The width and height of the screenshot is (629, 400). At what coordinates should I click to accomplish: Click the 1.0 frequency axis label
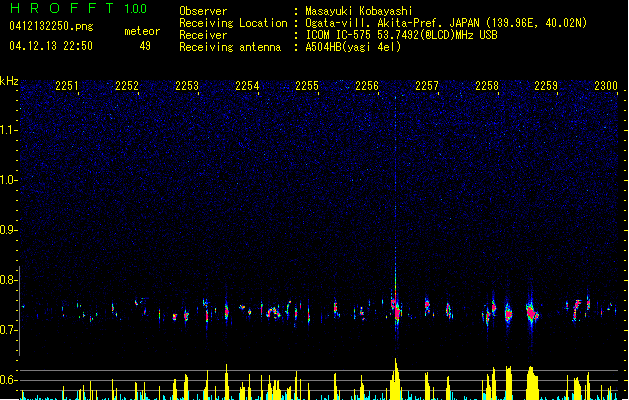click(x=8, y=180)
